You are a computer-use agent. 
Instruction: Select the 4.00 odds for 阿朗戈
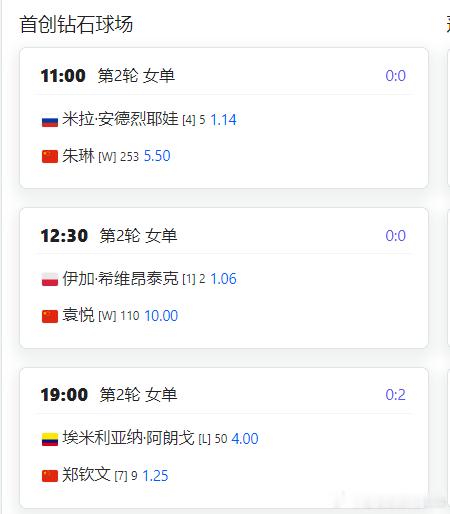(x=245, y=439)
